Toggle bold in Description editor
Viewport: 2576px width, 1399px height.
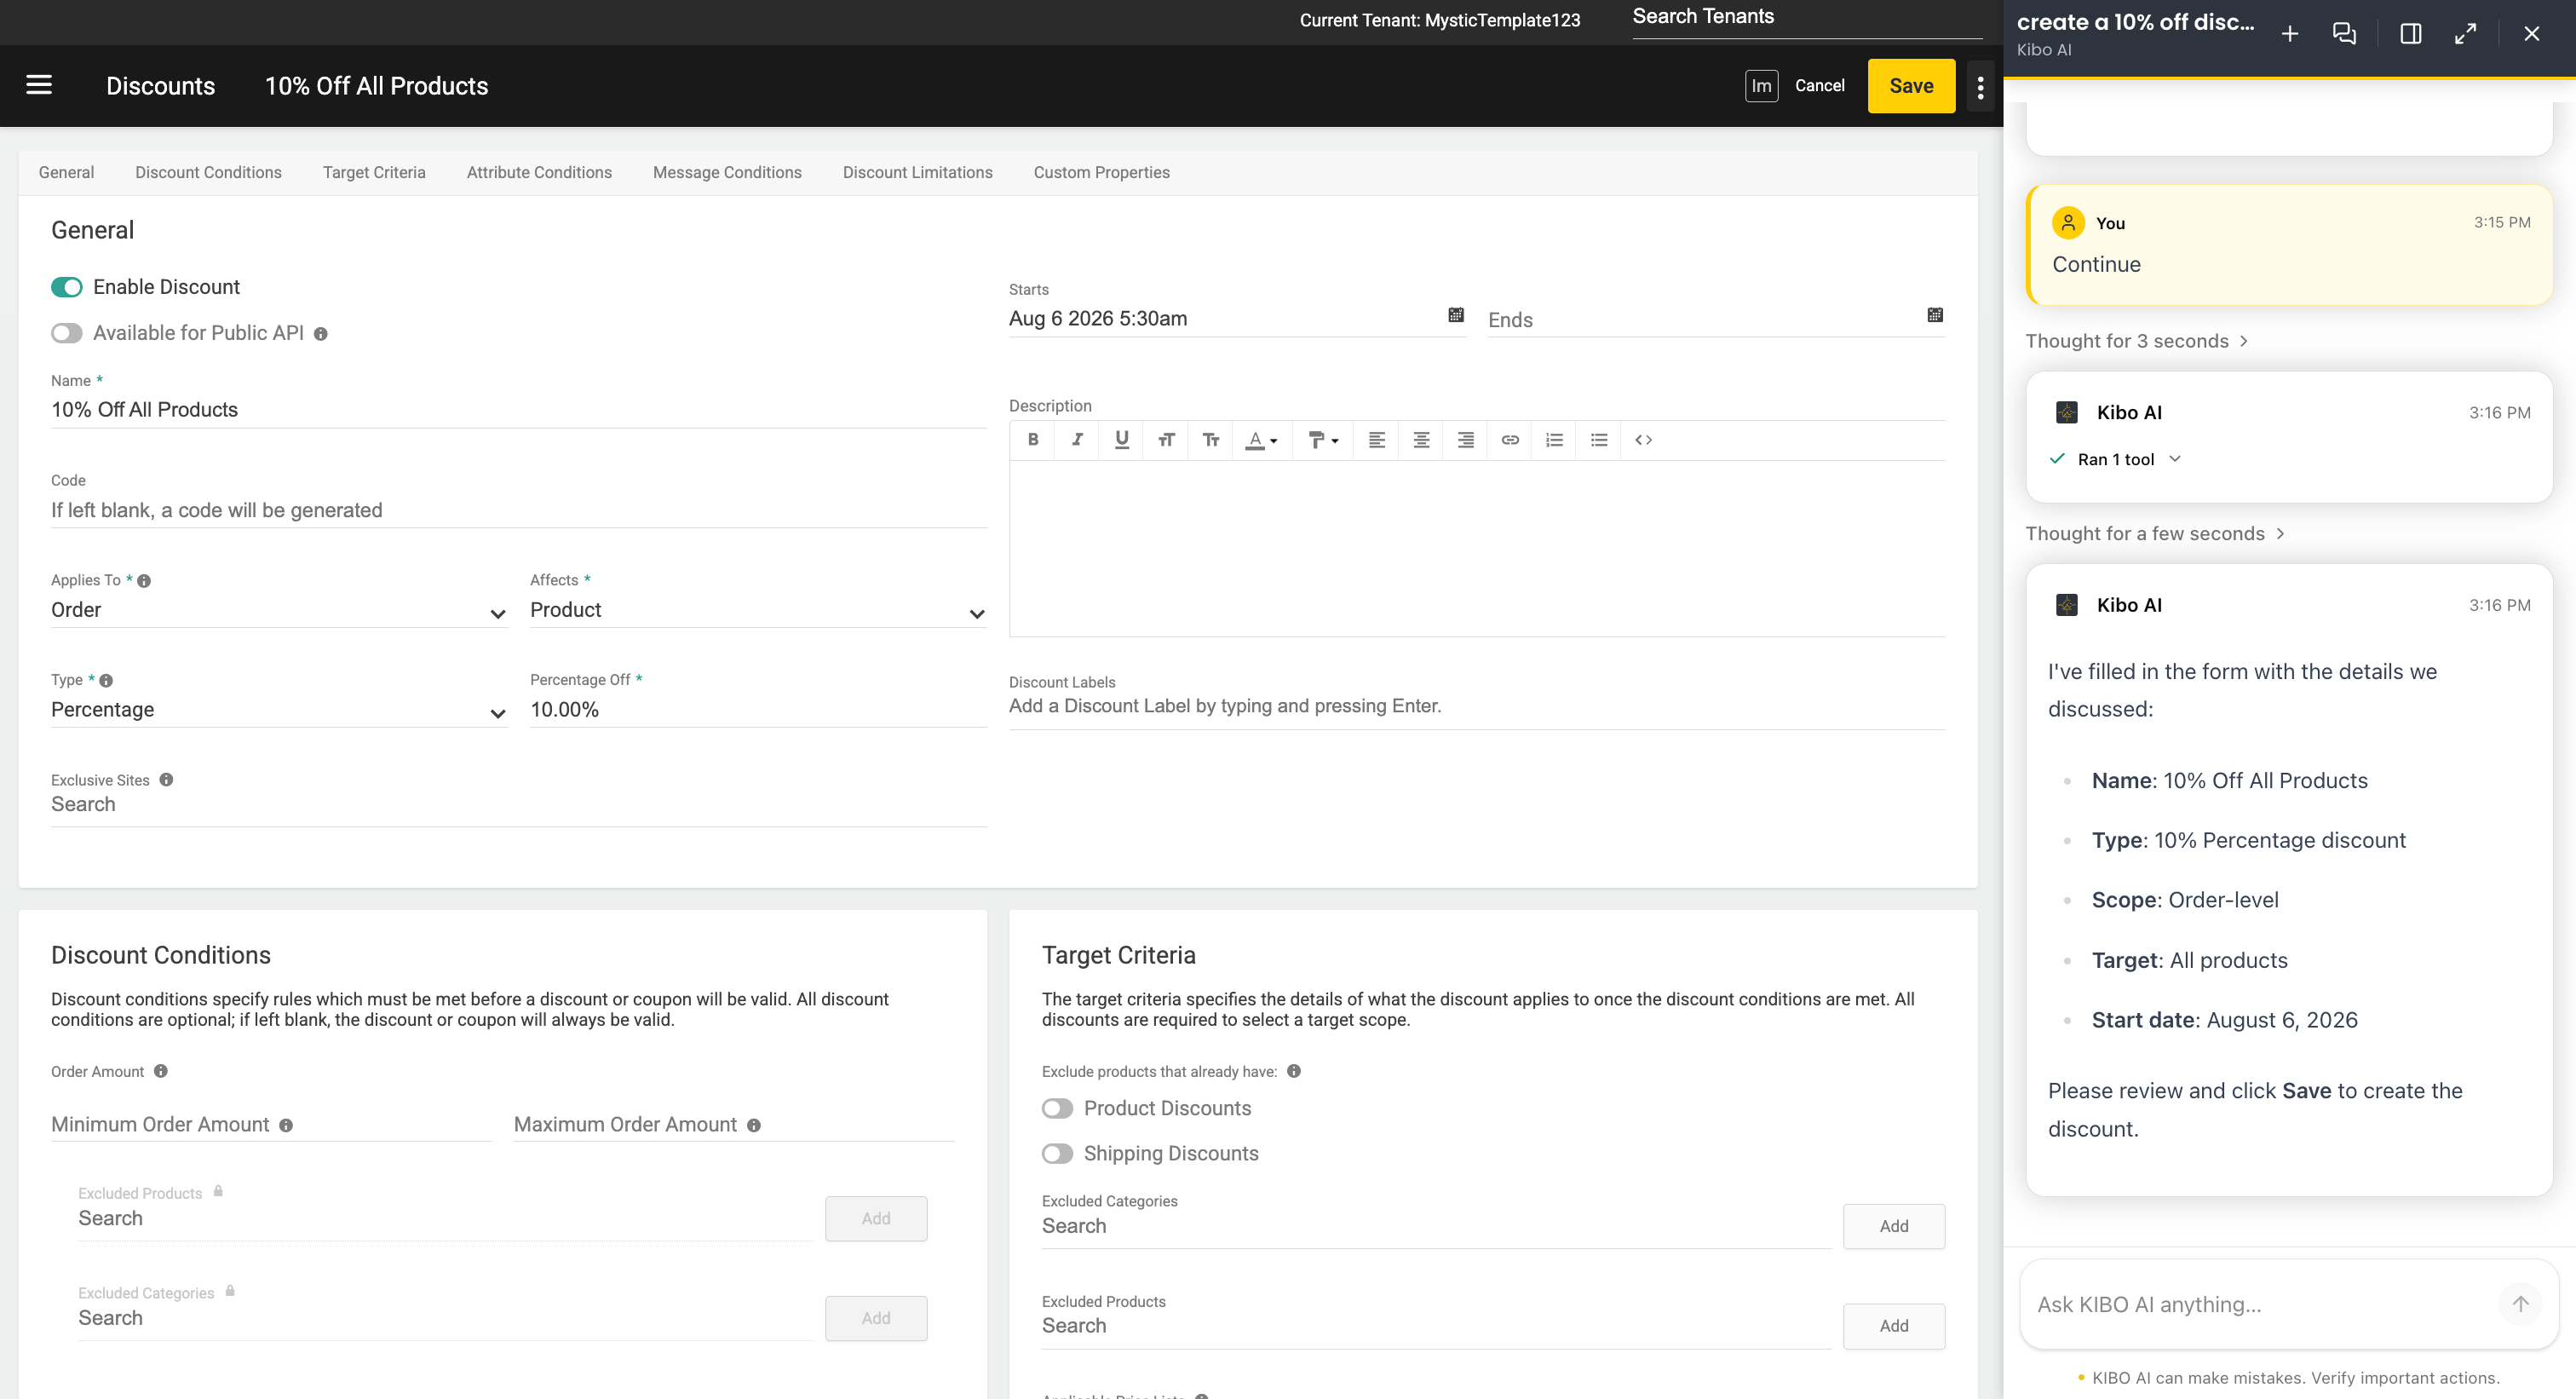coord(1033,439)
